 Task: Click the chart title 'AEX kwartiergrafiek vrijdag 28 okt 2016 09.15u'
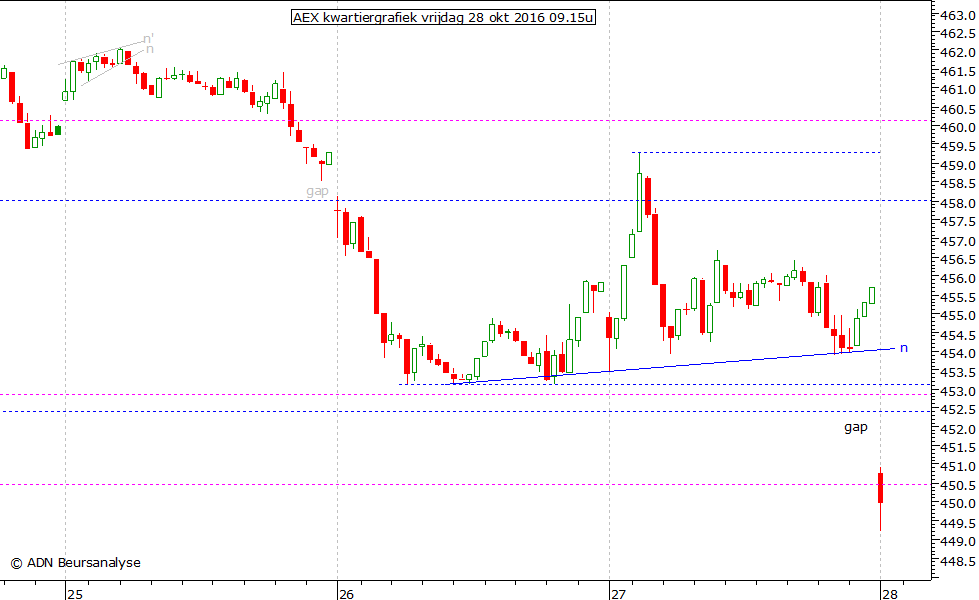[x=443, y=17]
